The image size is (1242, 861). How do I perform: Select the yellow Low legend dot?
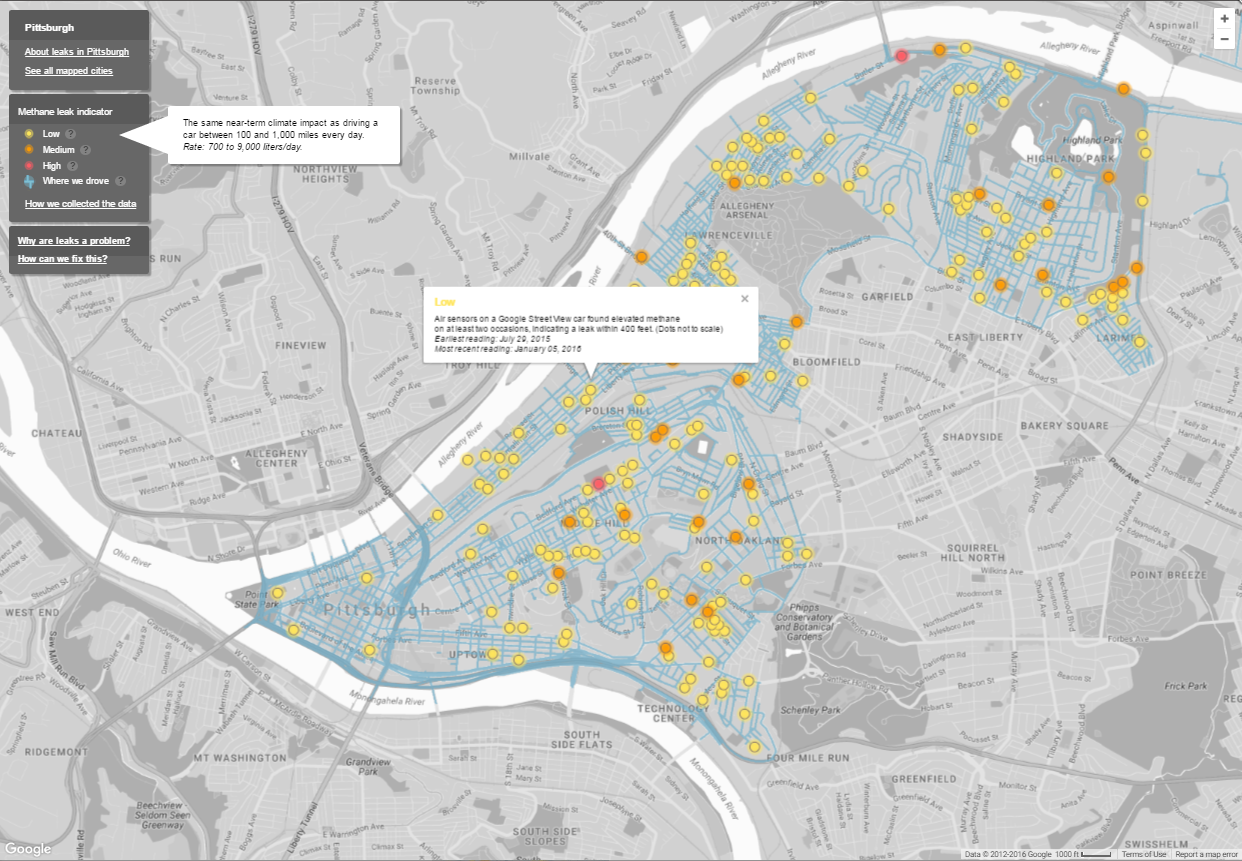[29, 134]
